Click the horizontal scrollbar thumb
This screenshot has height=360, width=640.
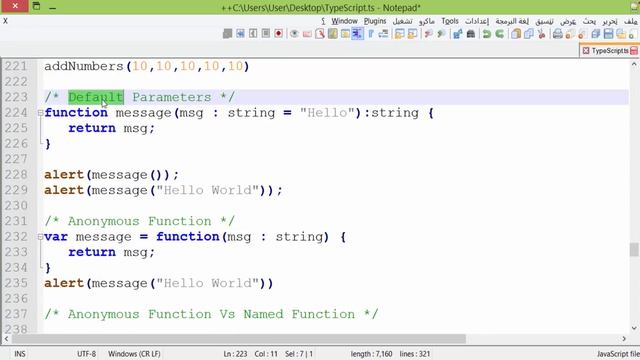(239, 339)
